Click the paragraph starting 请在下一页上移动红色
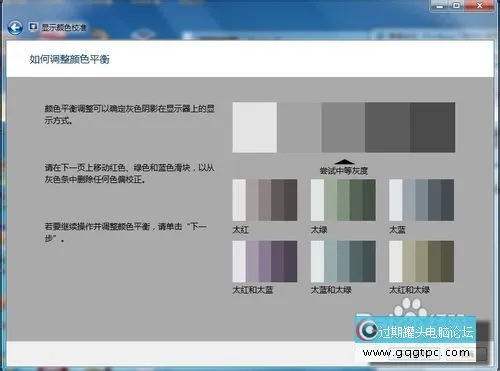Screen dimensions: 500x371 [129, 173]
